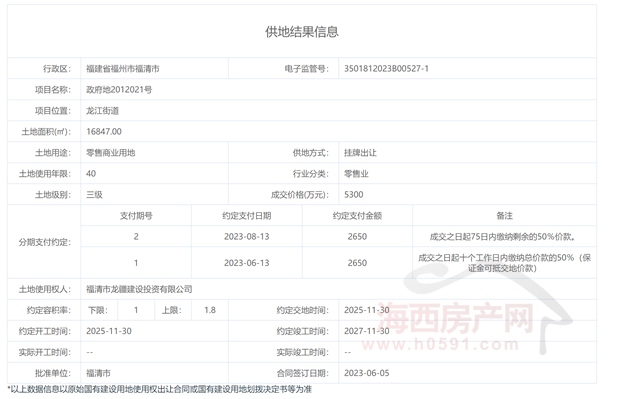The width and height of the screenshot is (640, 399).
Task: Click the 项目名称 label
Action: pyautogui.click(x=53, y=90)
